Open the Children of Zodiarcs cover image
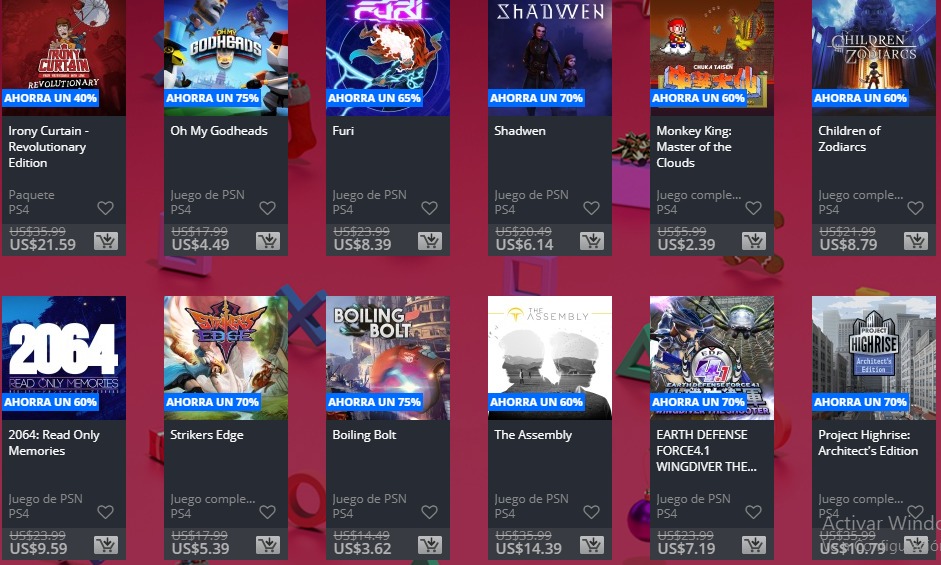 (x=874, y=58)
